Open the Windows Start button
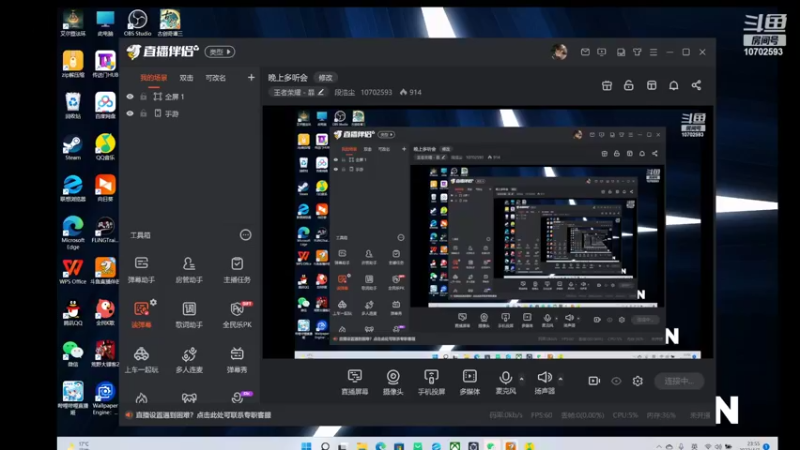The height and width of the screenshot is (450, 800). [306, 446]
